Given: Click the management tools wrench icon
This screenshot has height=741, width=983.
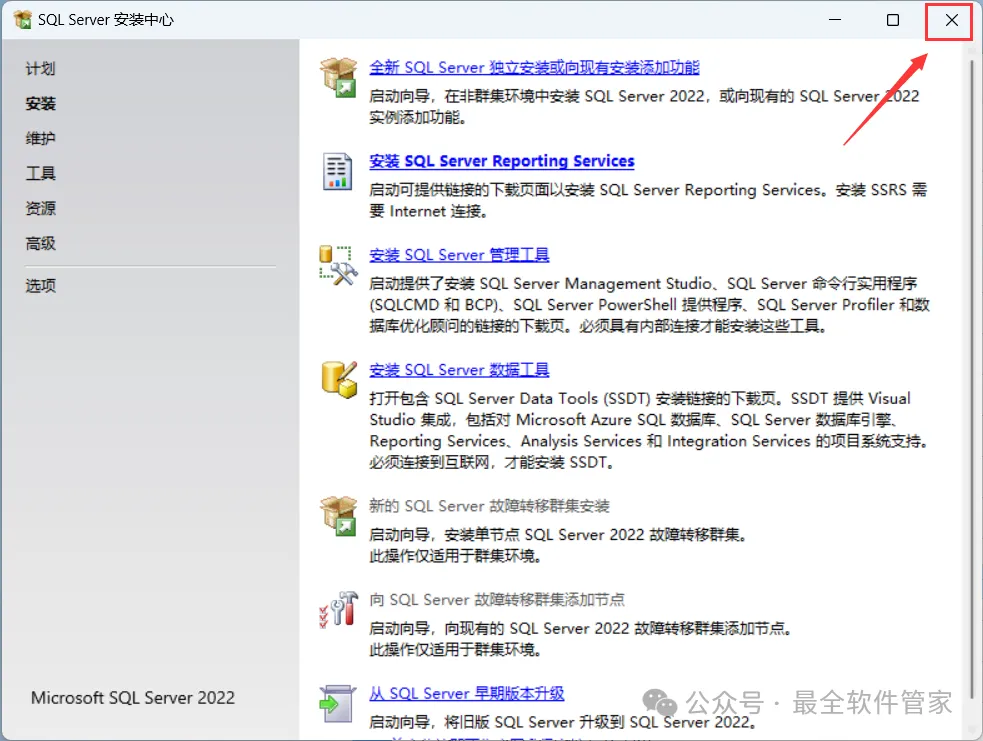Looking at the screenshot, I should [339, 265].
